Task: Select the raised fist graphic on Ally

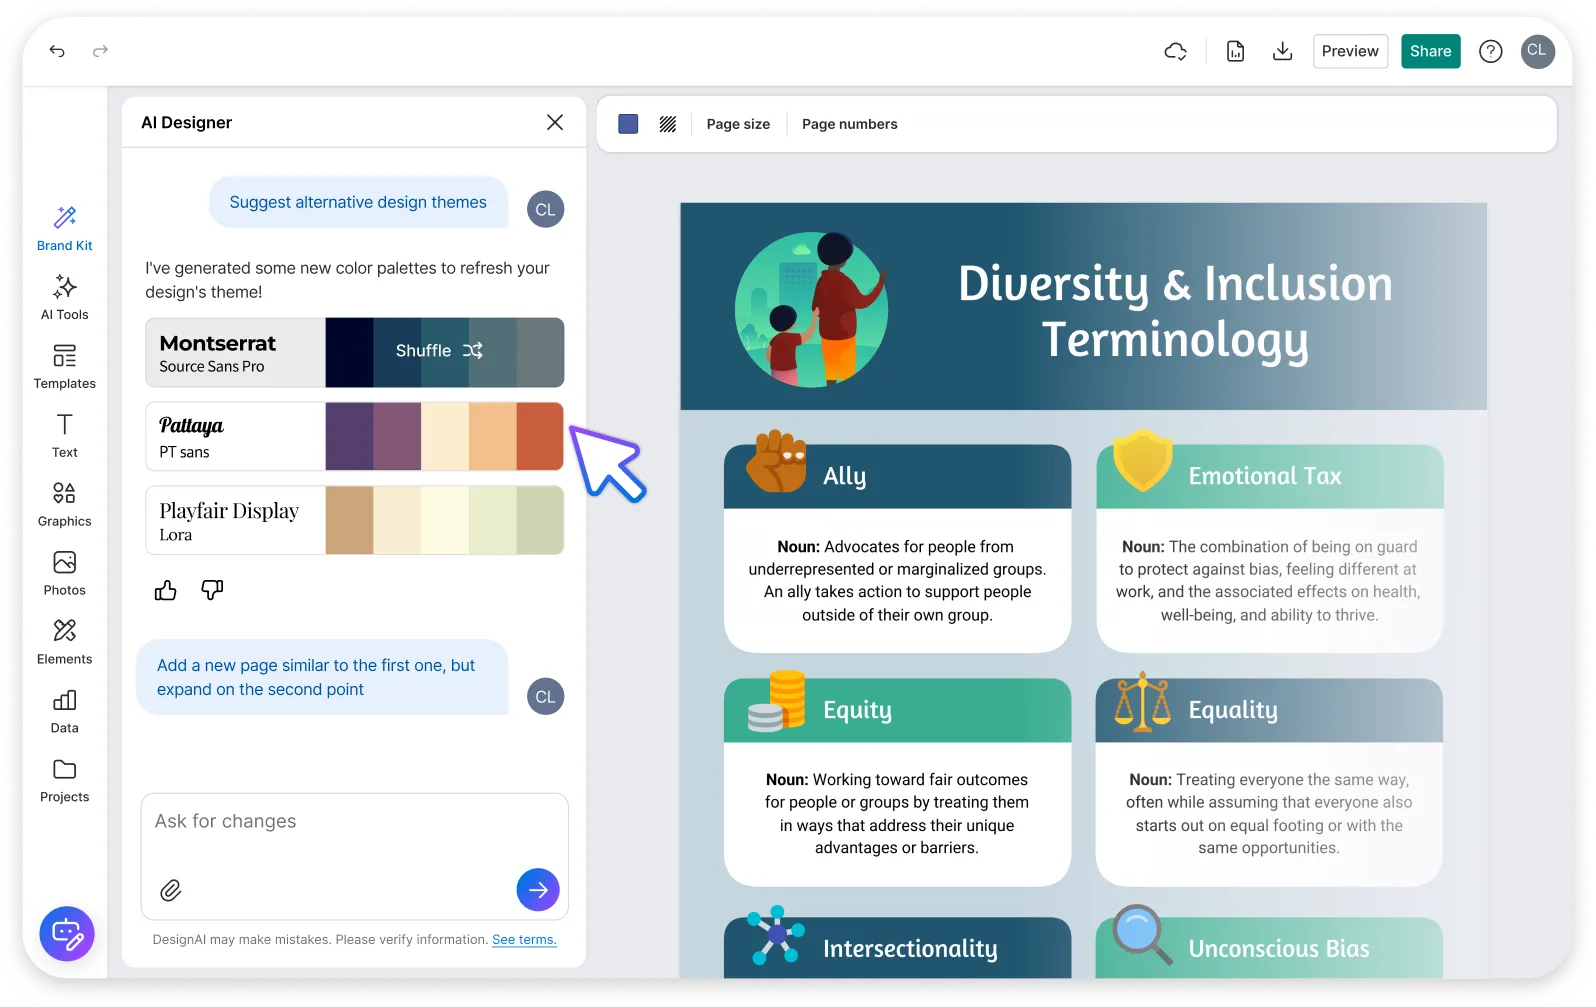Action: coord(777,461)
